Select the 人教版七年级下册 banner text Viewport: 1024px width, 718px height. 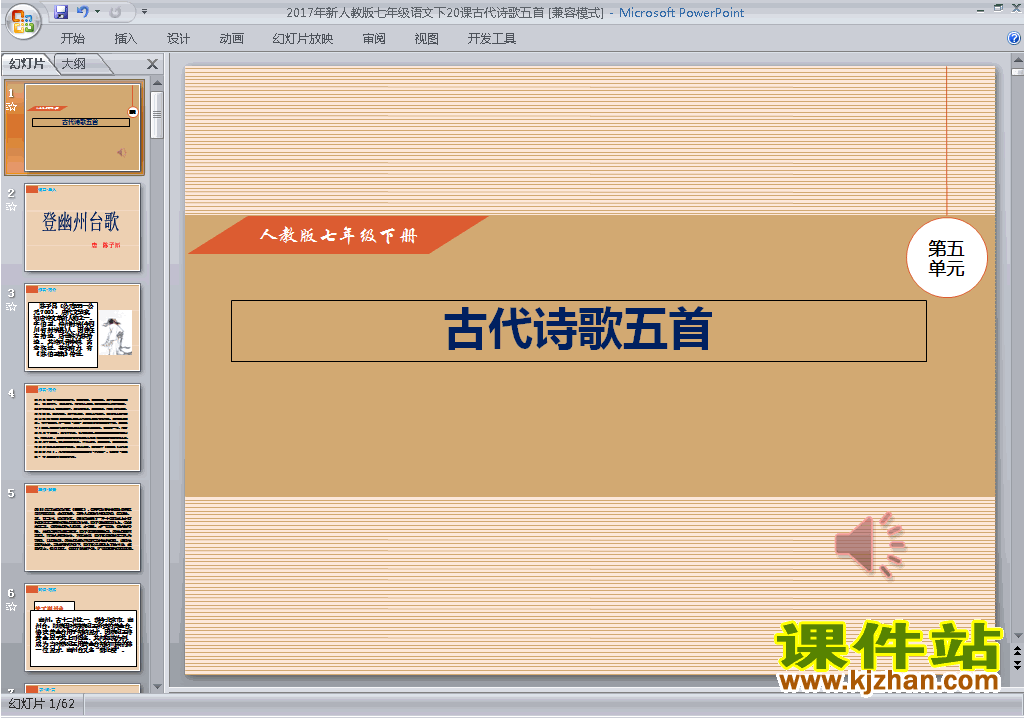click(x=338, y=235)
